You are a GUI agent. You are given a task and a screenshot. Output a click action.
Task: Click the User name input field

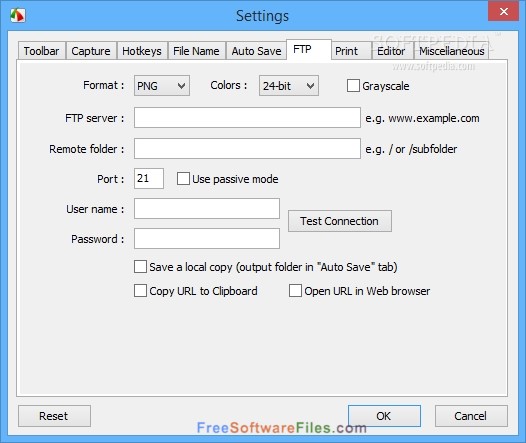point(207,209)
